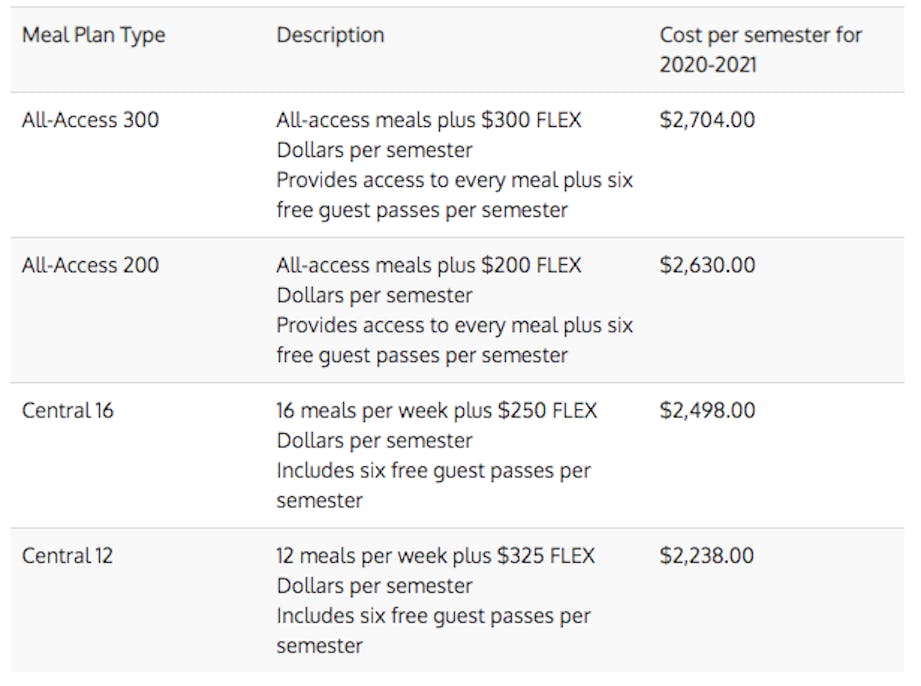Click the $2,498.00 cost value
This screenshot has width=921, height=686.
(x=707, y=410)
